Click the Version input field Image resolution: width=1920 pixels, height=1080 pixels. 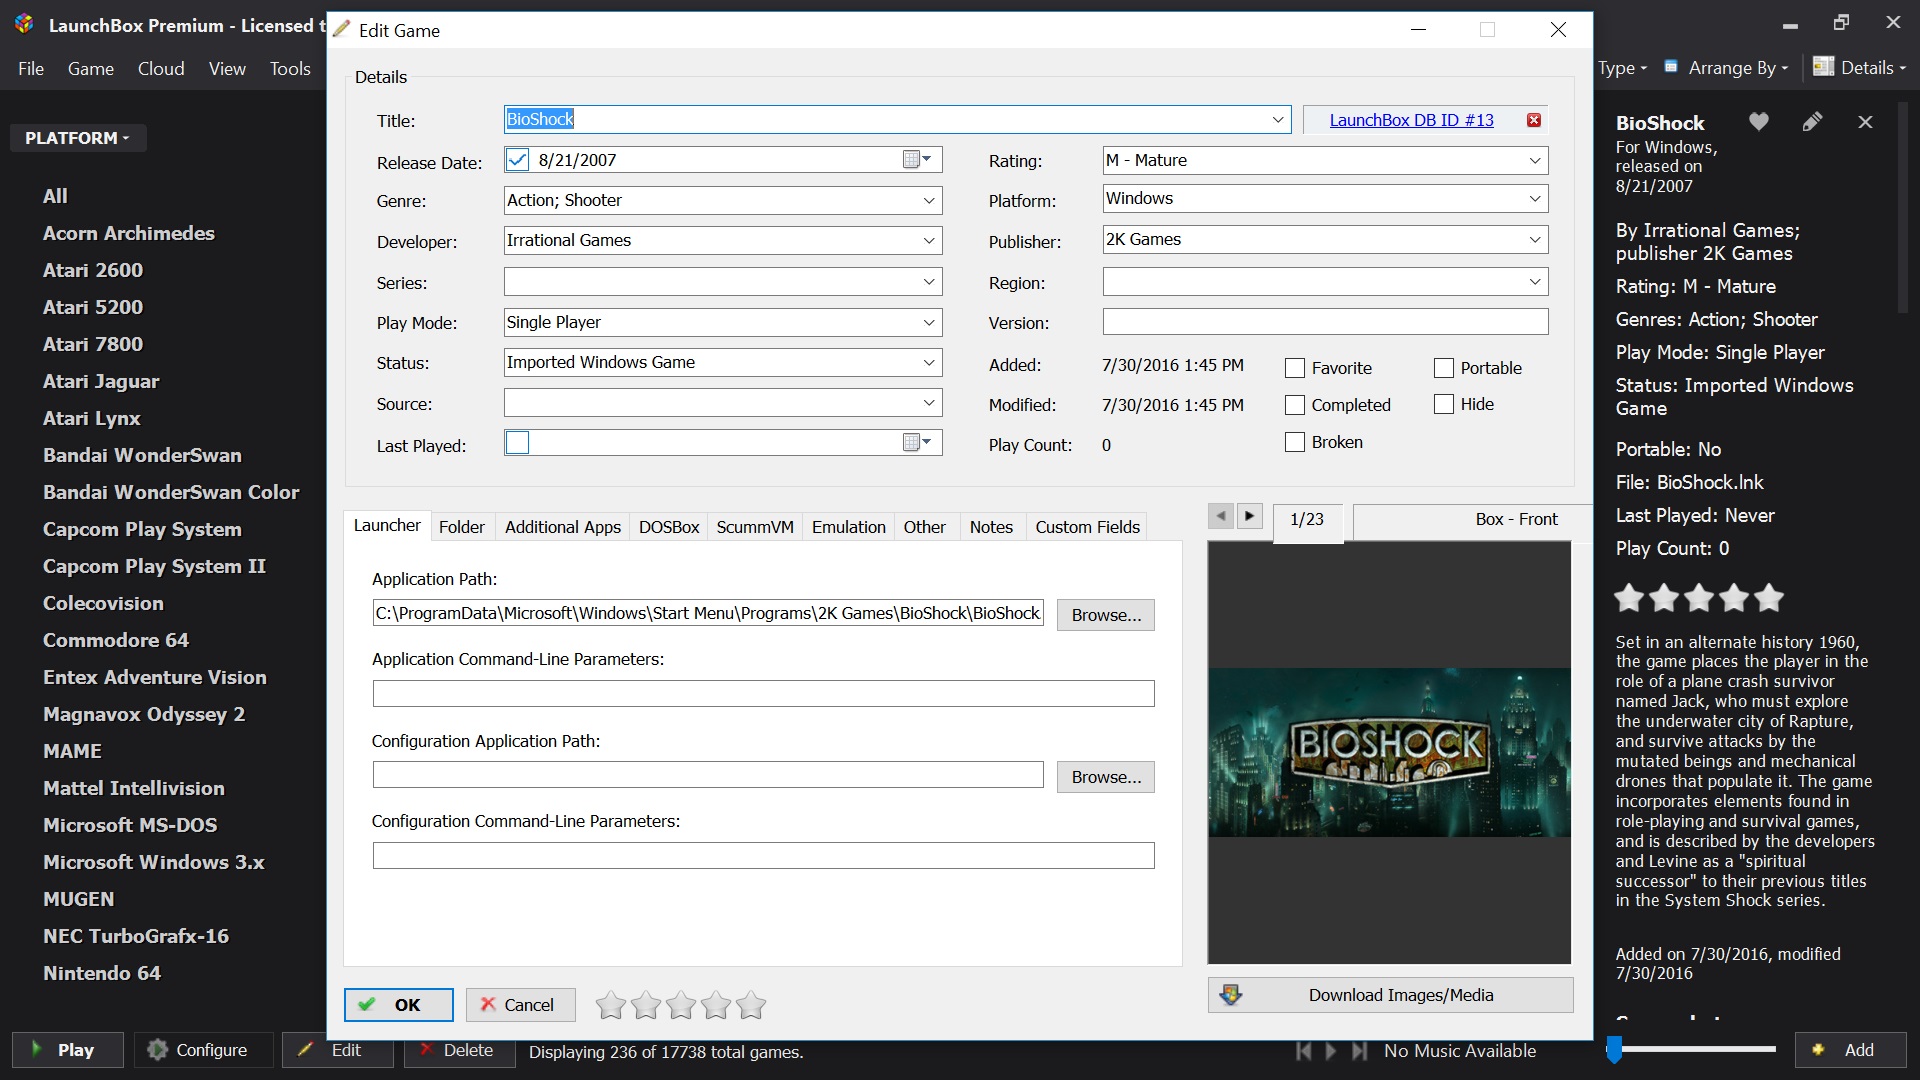(x=1325, y=322)
